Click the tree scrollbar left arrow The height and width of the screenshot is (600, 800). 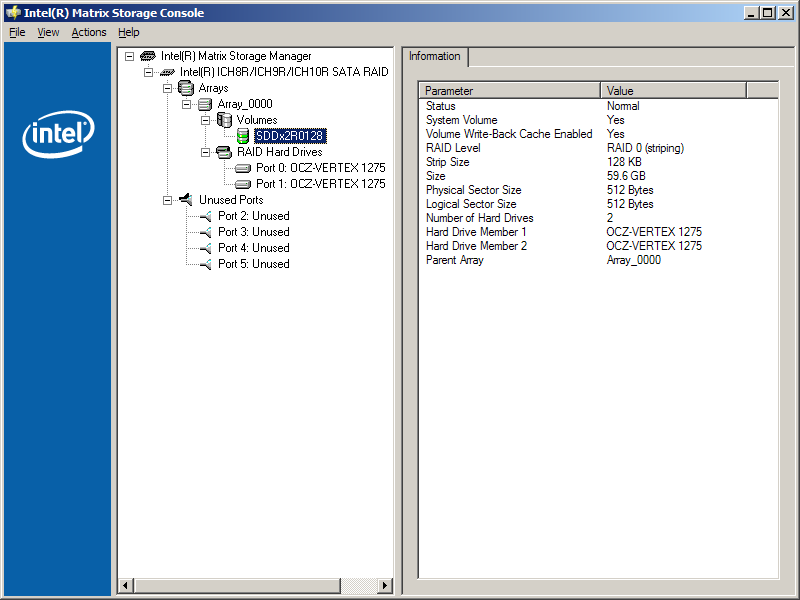point(126,586)
